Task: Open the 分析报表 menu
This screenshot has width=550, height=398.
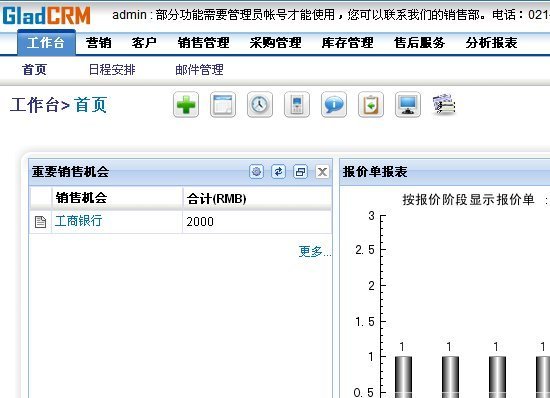Action: 491,43
